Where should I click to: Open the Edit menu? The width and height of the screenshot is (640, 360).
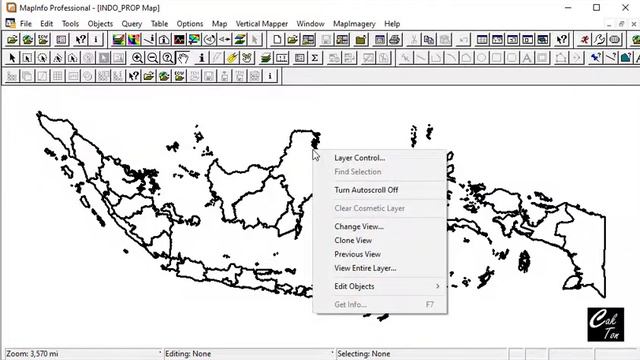pyautogui.click(x=47, y=24)
